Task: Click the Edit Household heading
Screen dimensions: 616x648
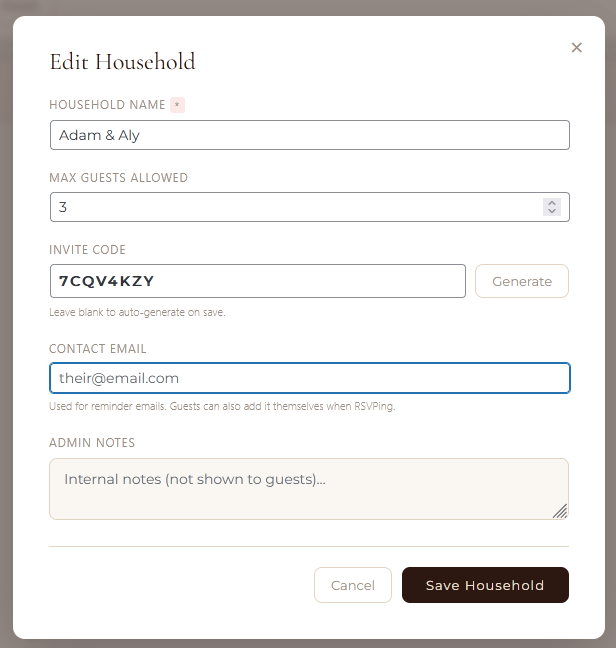Action: [x=122, y=62]
